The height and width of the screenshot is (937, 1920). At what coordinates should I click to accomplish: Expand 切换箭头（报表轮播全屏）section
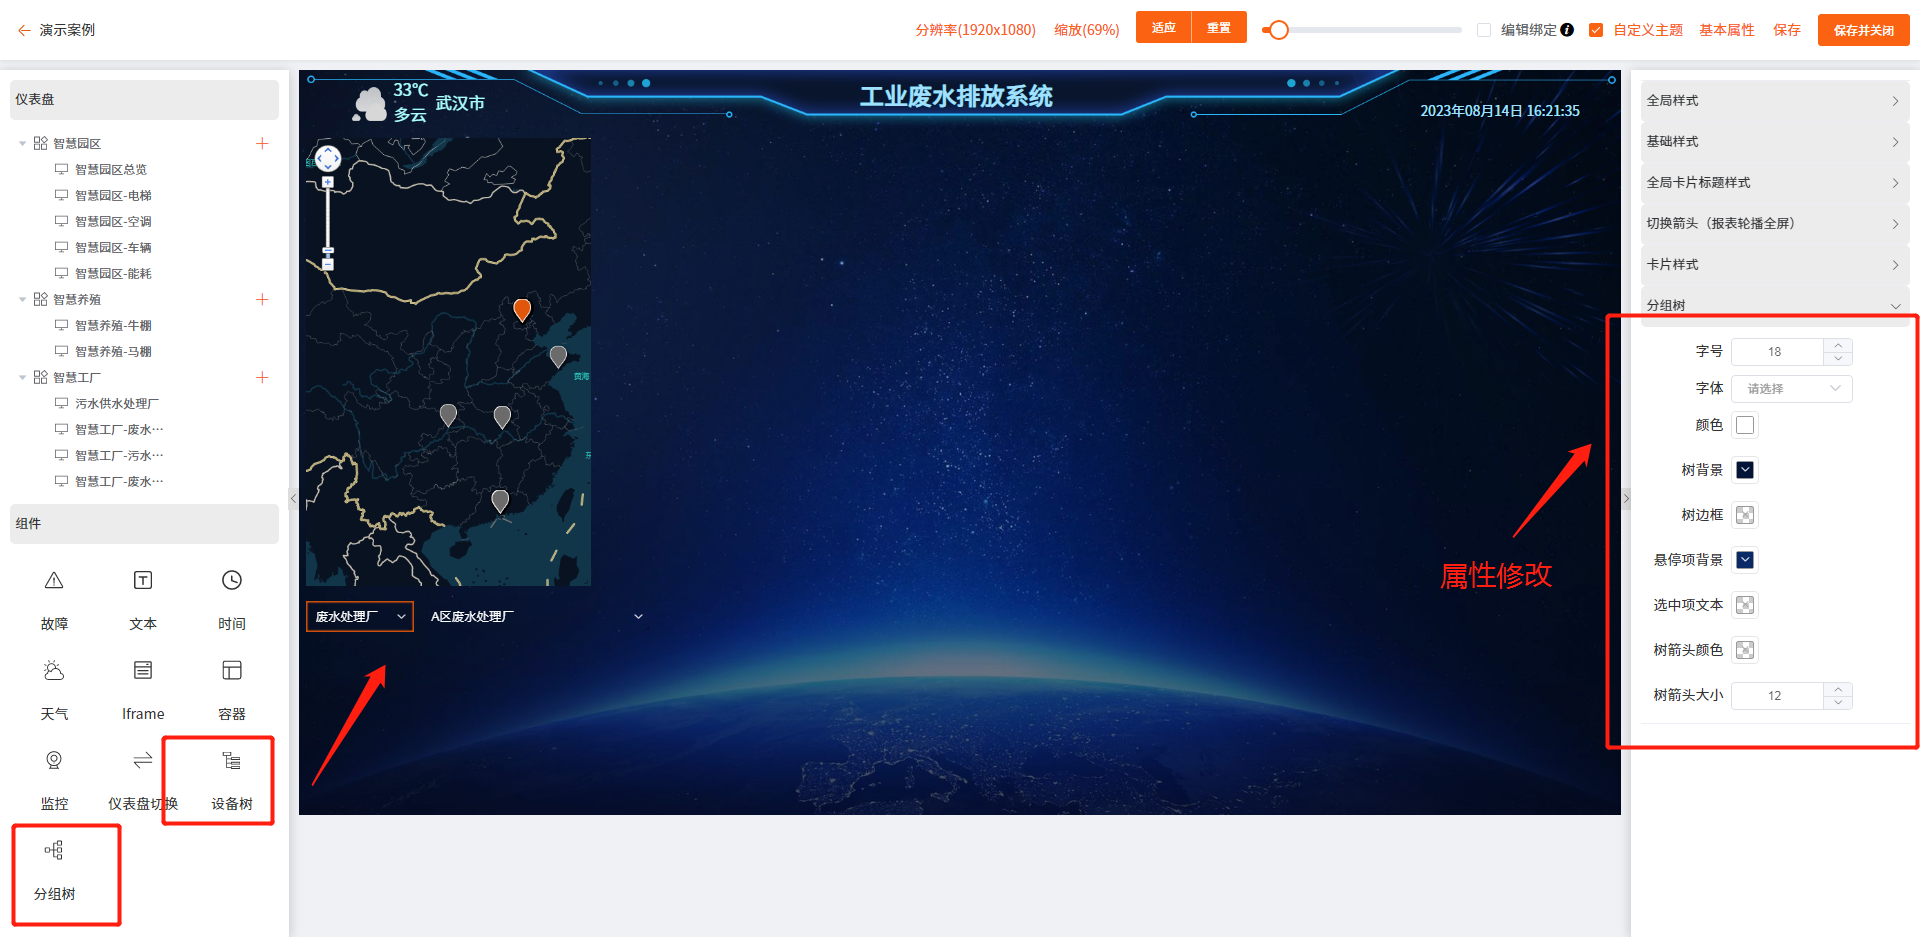pyautogui.click(x=1775, y=224)
